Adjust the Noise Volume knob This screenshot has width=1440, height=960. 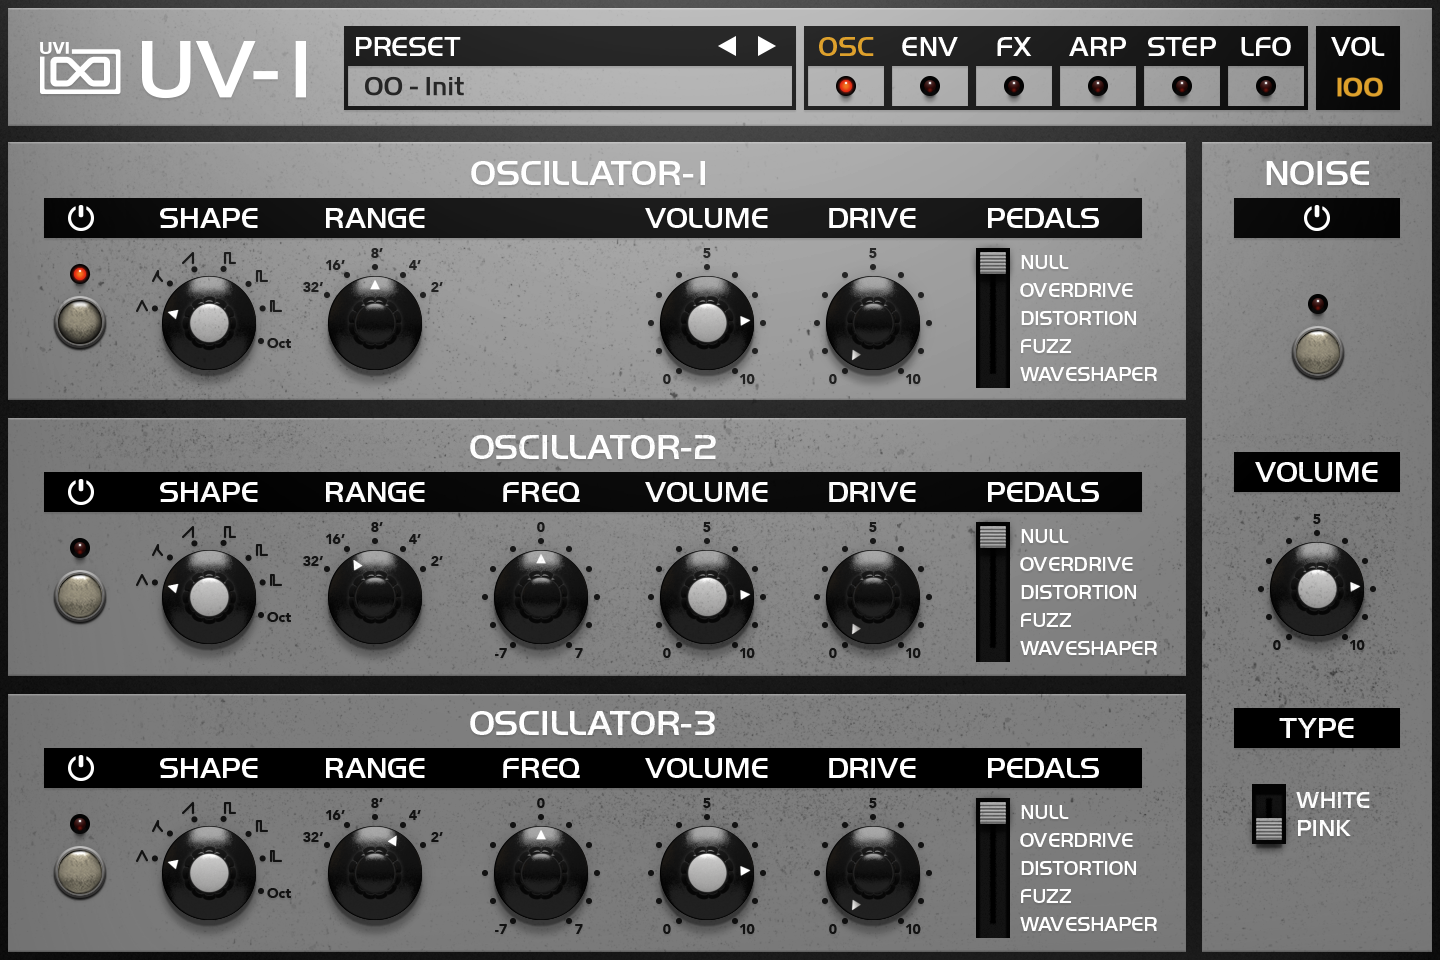[x=1316, y=589]
